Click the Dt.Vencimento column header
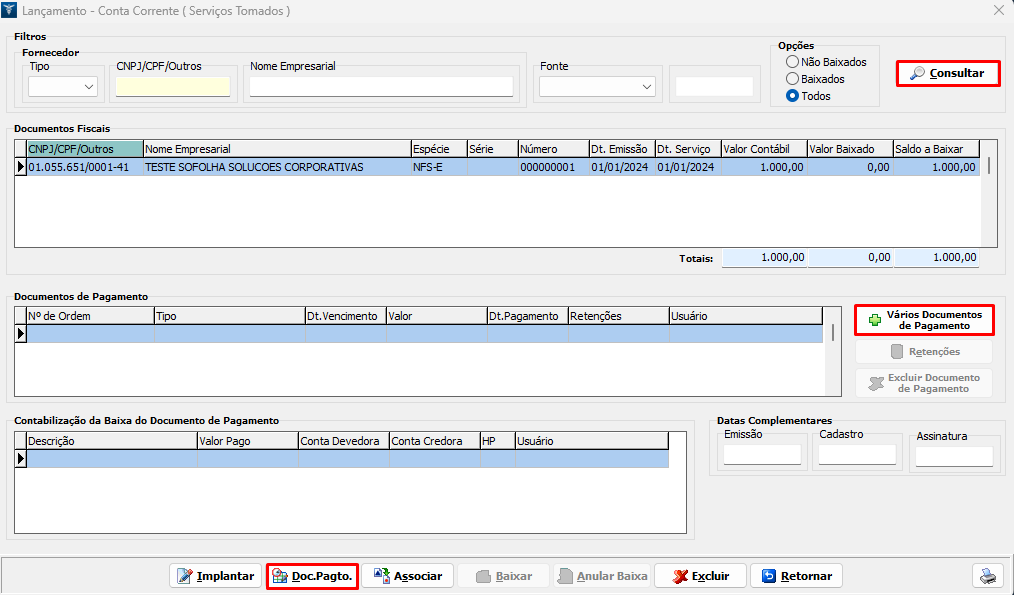This screenshot has height=595, width=1014. [x=345, y=316]
